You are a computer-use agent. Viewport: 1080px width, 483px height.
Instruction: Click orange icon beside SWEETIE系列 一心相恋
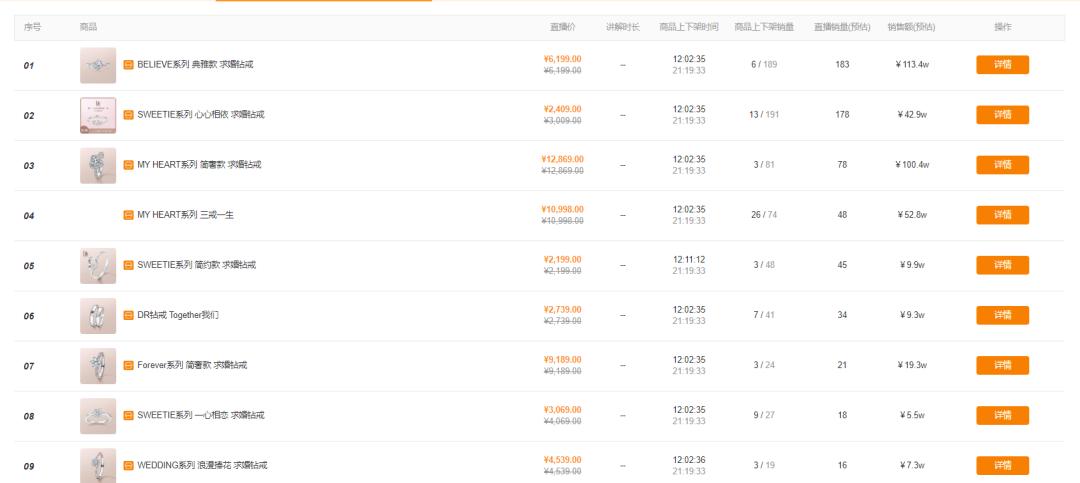point(128,415)
